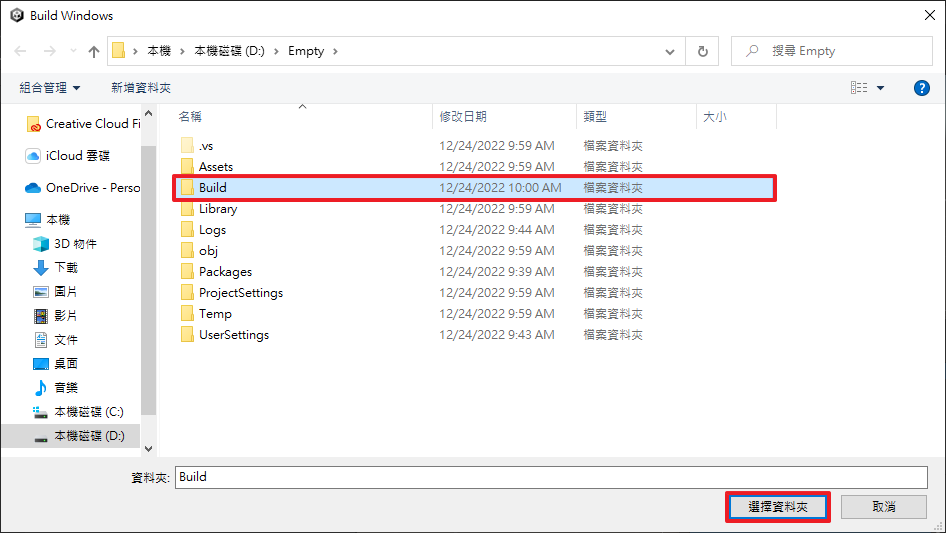The width and height of the screenshot is (946, 533).
Task: Click the Build folder icon
Action: (x=187, y=187)
